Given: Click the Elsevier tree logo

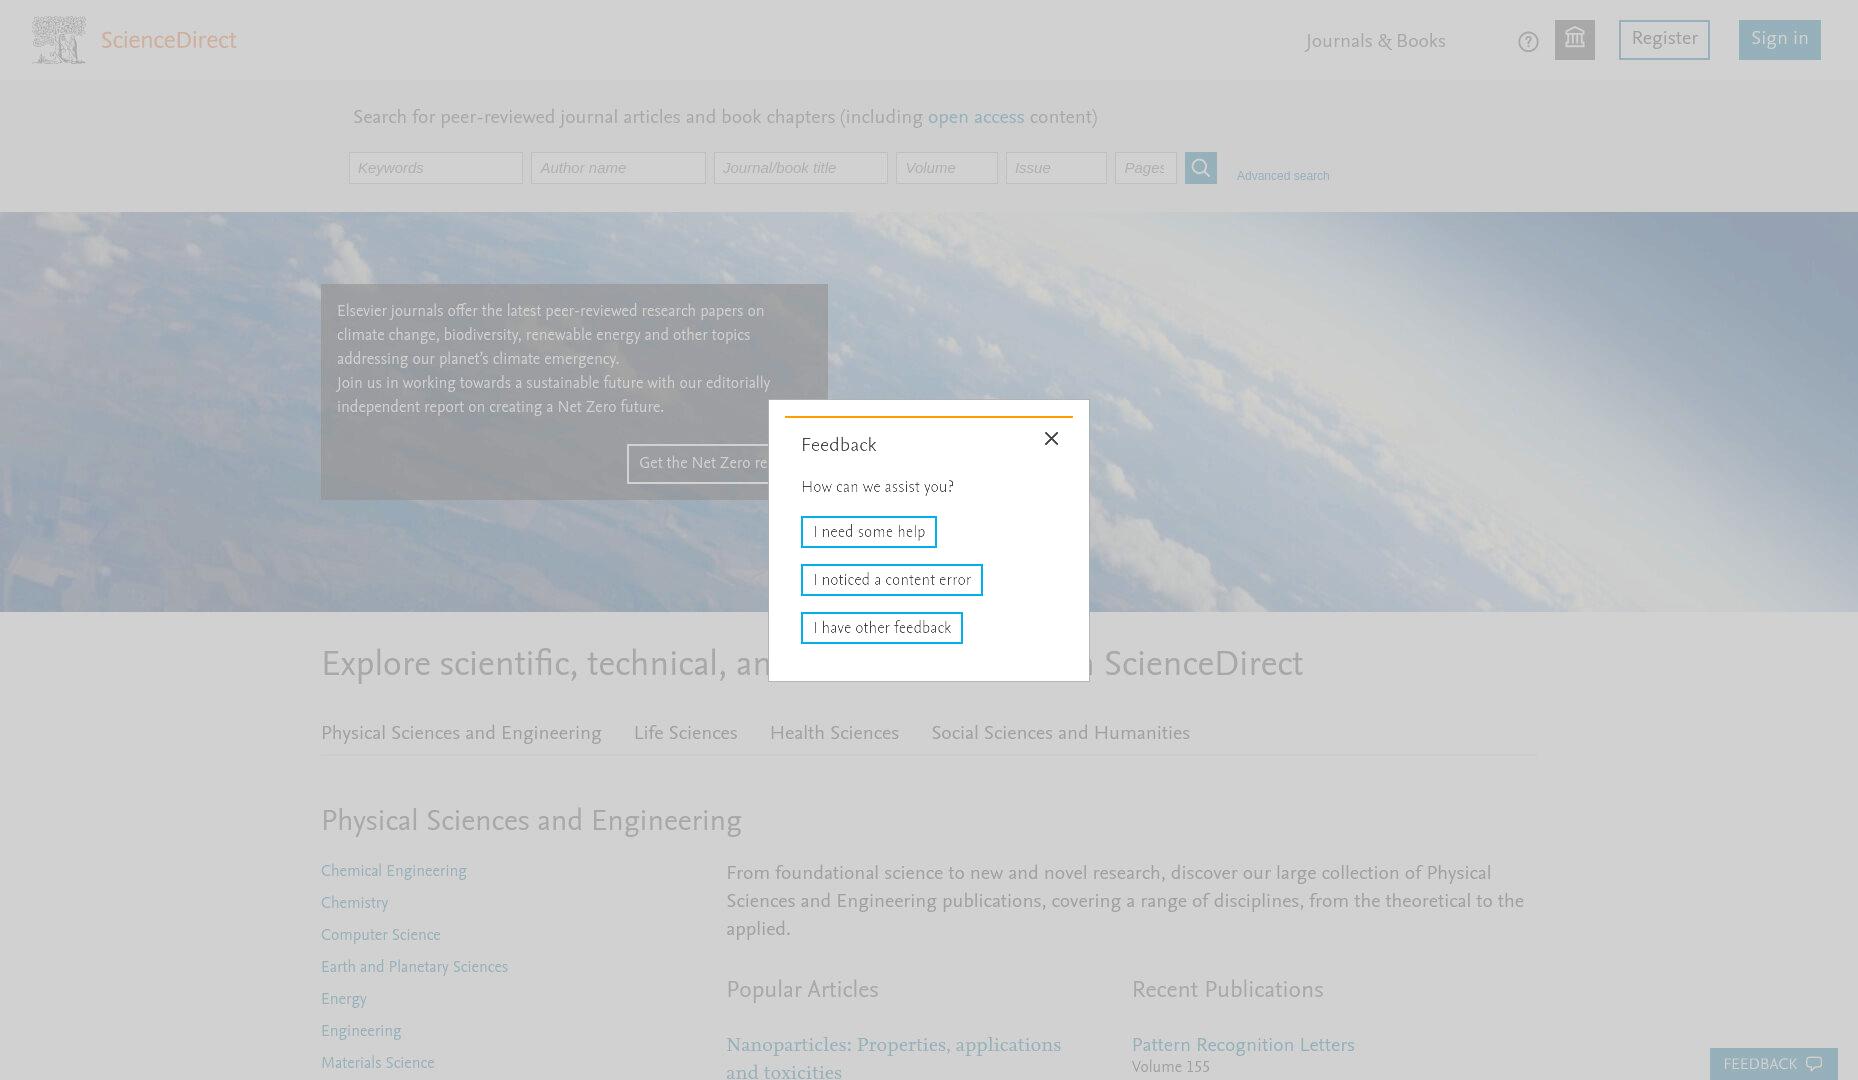Looking at the screenshot, I should coord(58,40).
